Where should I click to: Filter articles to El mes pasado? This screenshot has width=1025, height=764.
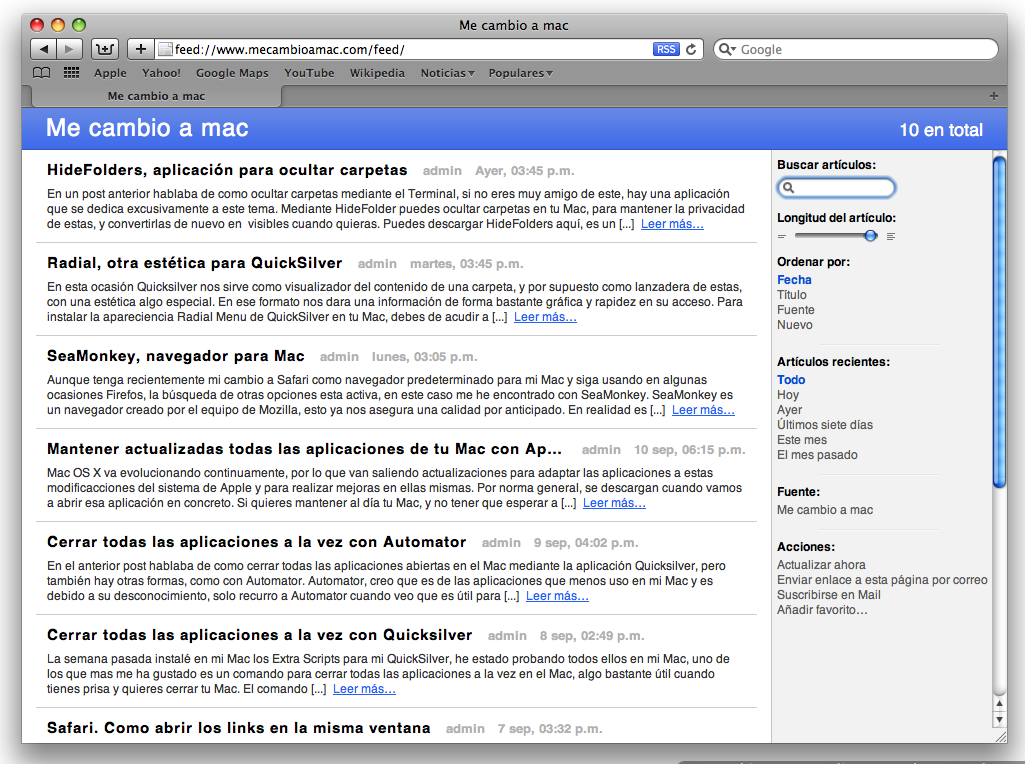(x=817, y=455)
